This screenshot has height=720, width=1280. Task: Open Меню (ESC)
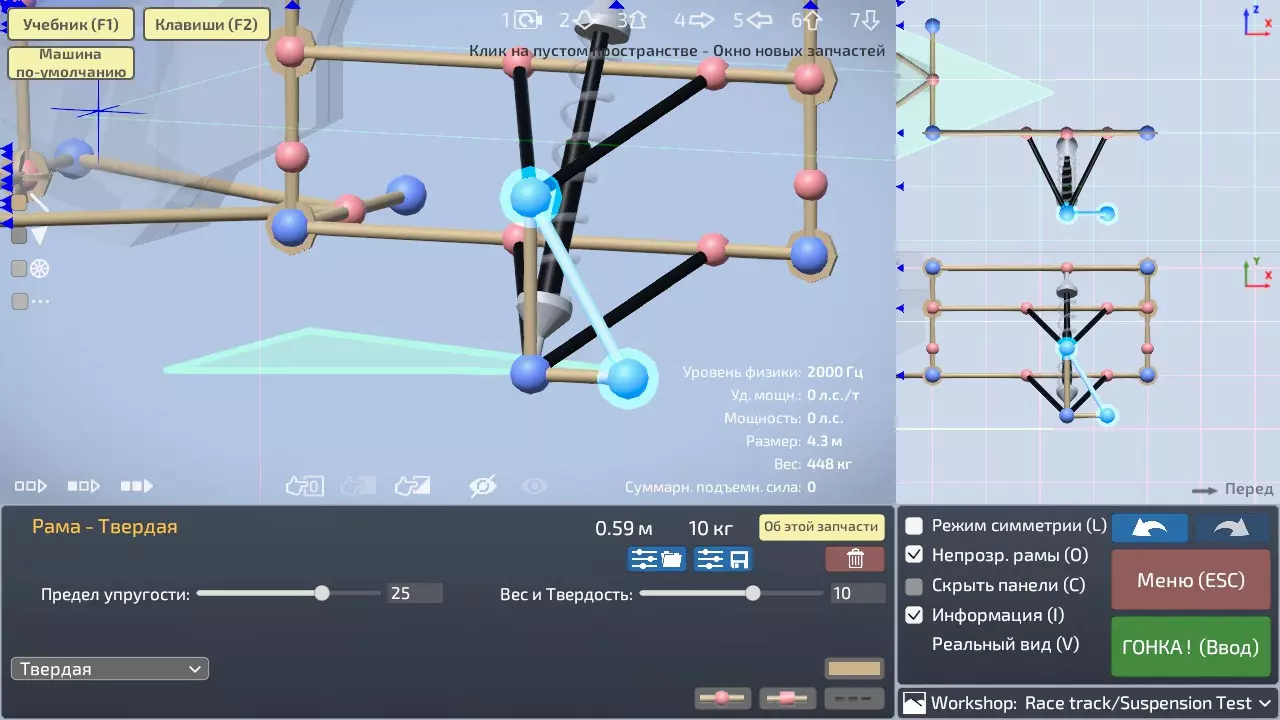coord(1191,580)
